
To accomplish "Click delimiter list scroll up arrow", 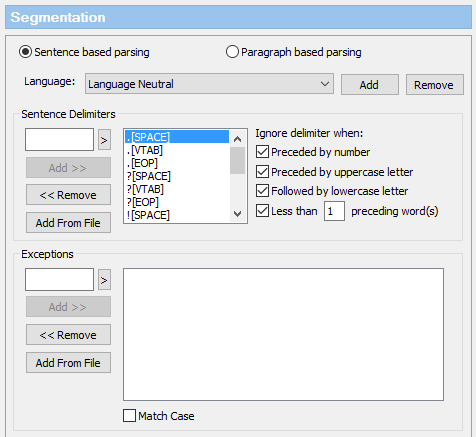I will tap(237, 139).
